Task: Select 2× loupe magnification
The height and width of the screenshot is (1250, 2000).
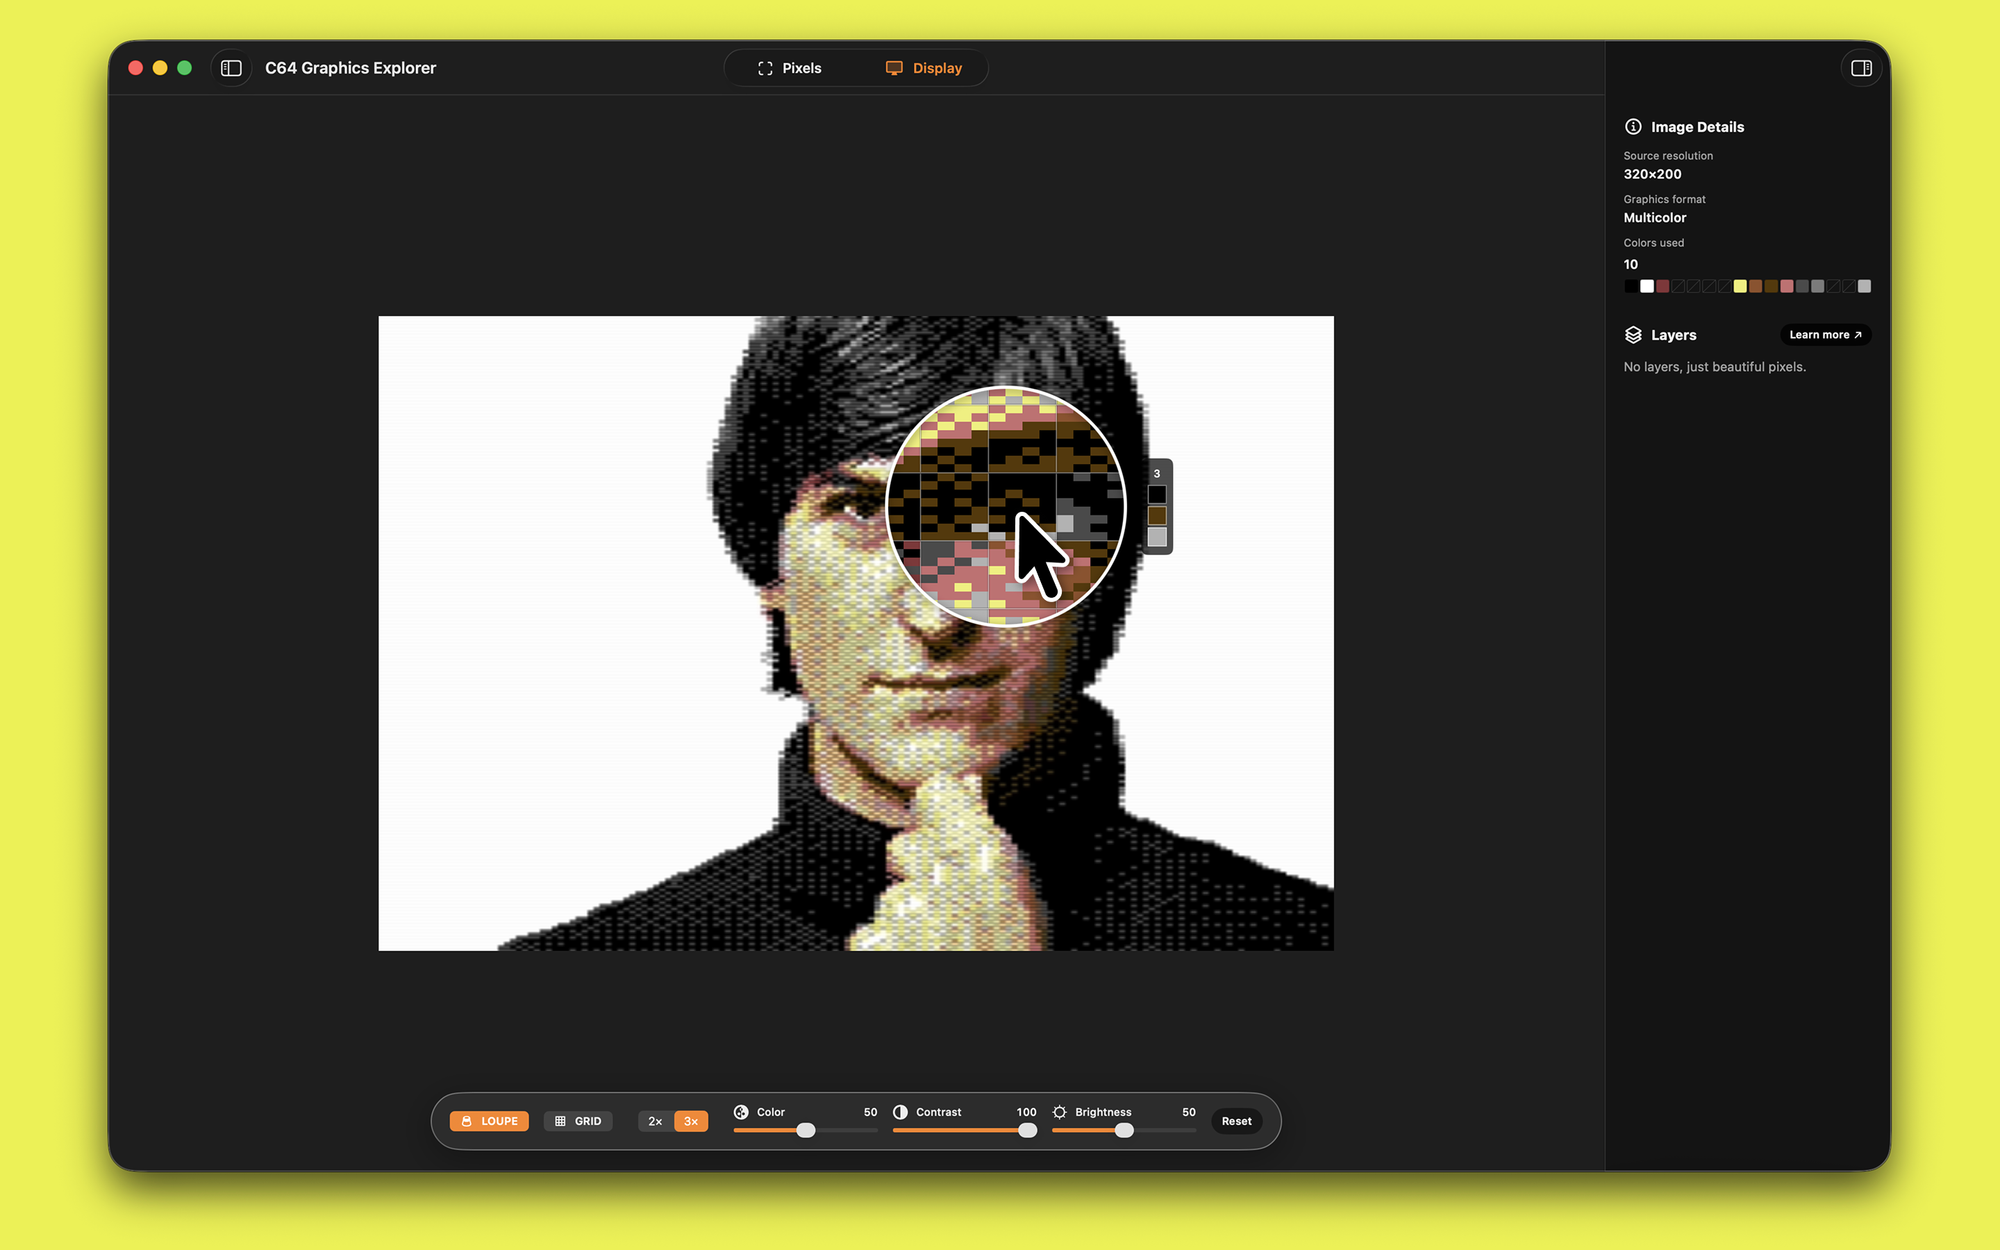Action: (655, 1121)
